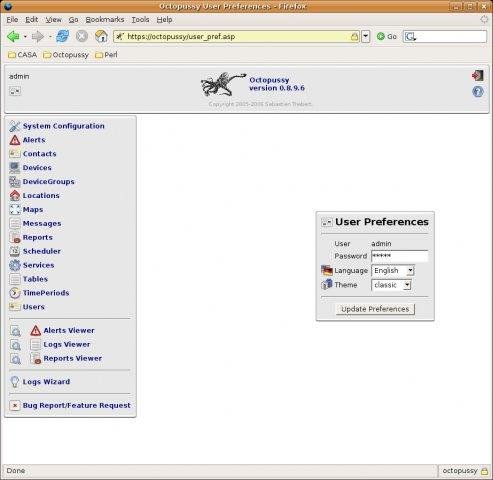Open the DeviceGroups link

pos(49,182)
